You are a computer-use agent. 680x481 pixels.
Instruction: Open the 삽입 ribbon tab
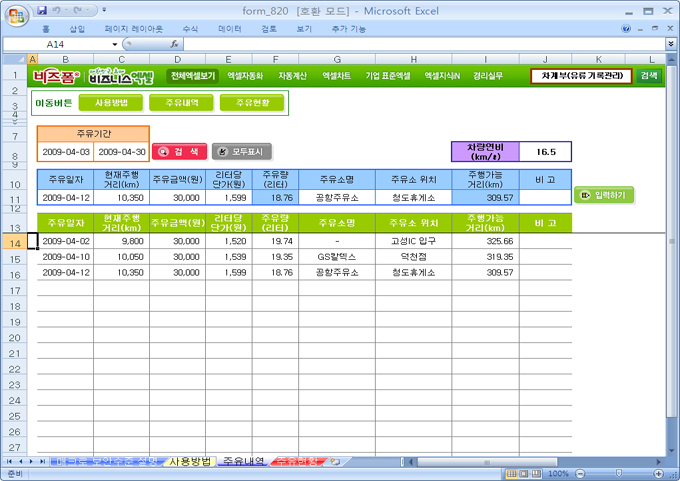tap(77, 29)
